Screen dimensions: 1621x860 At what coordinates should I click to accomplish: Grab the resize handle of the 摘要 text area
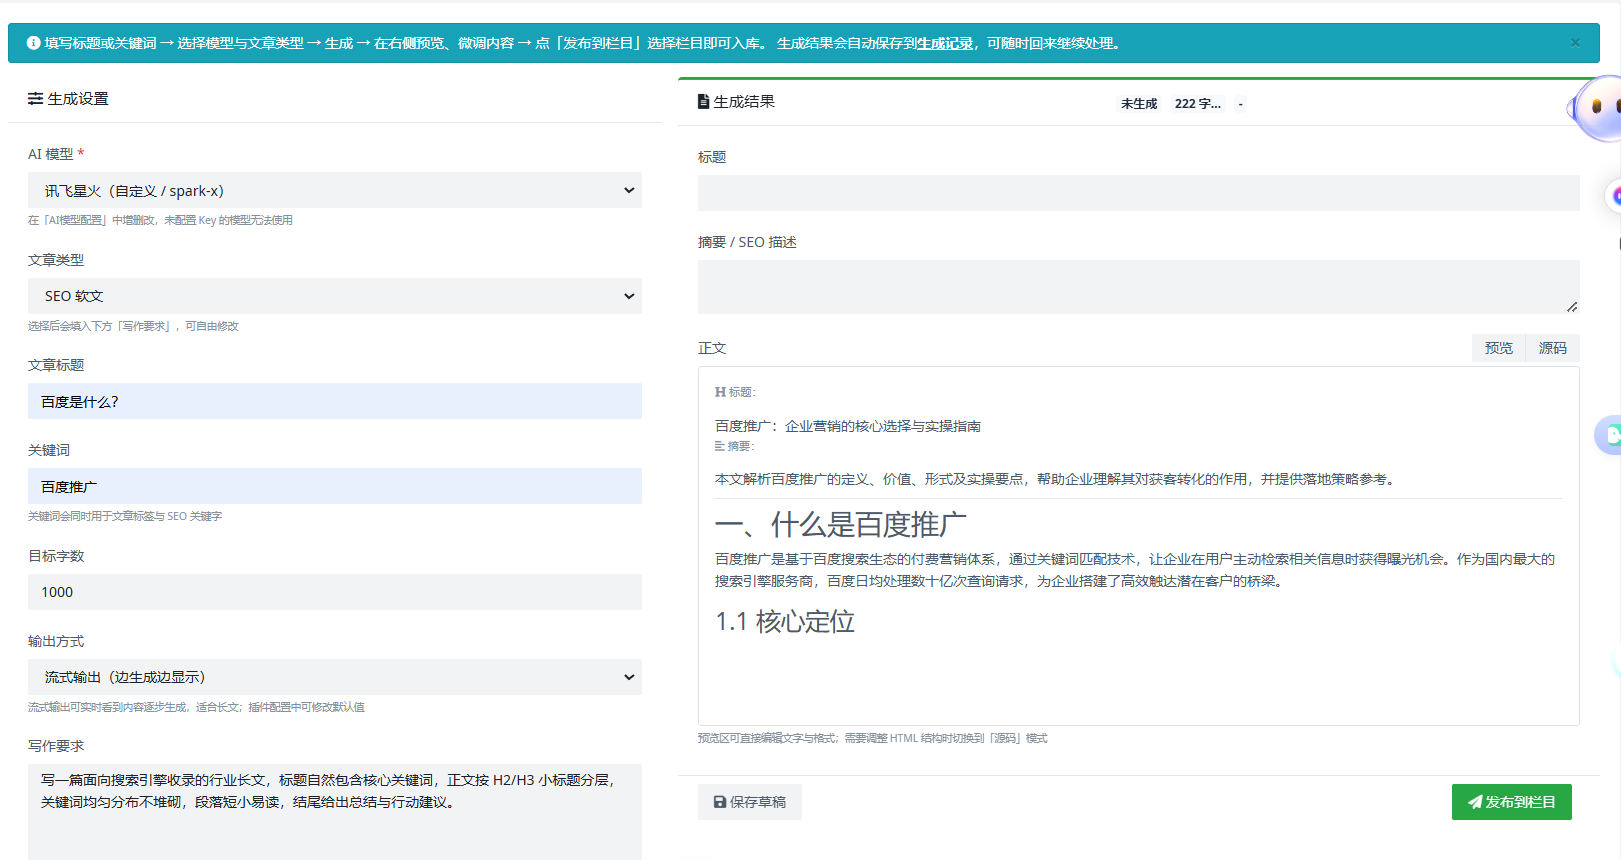1572,306
